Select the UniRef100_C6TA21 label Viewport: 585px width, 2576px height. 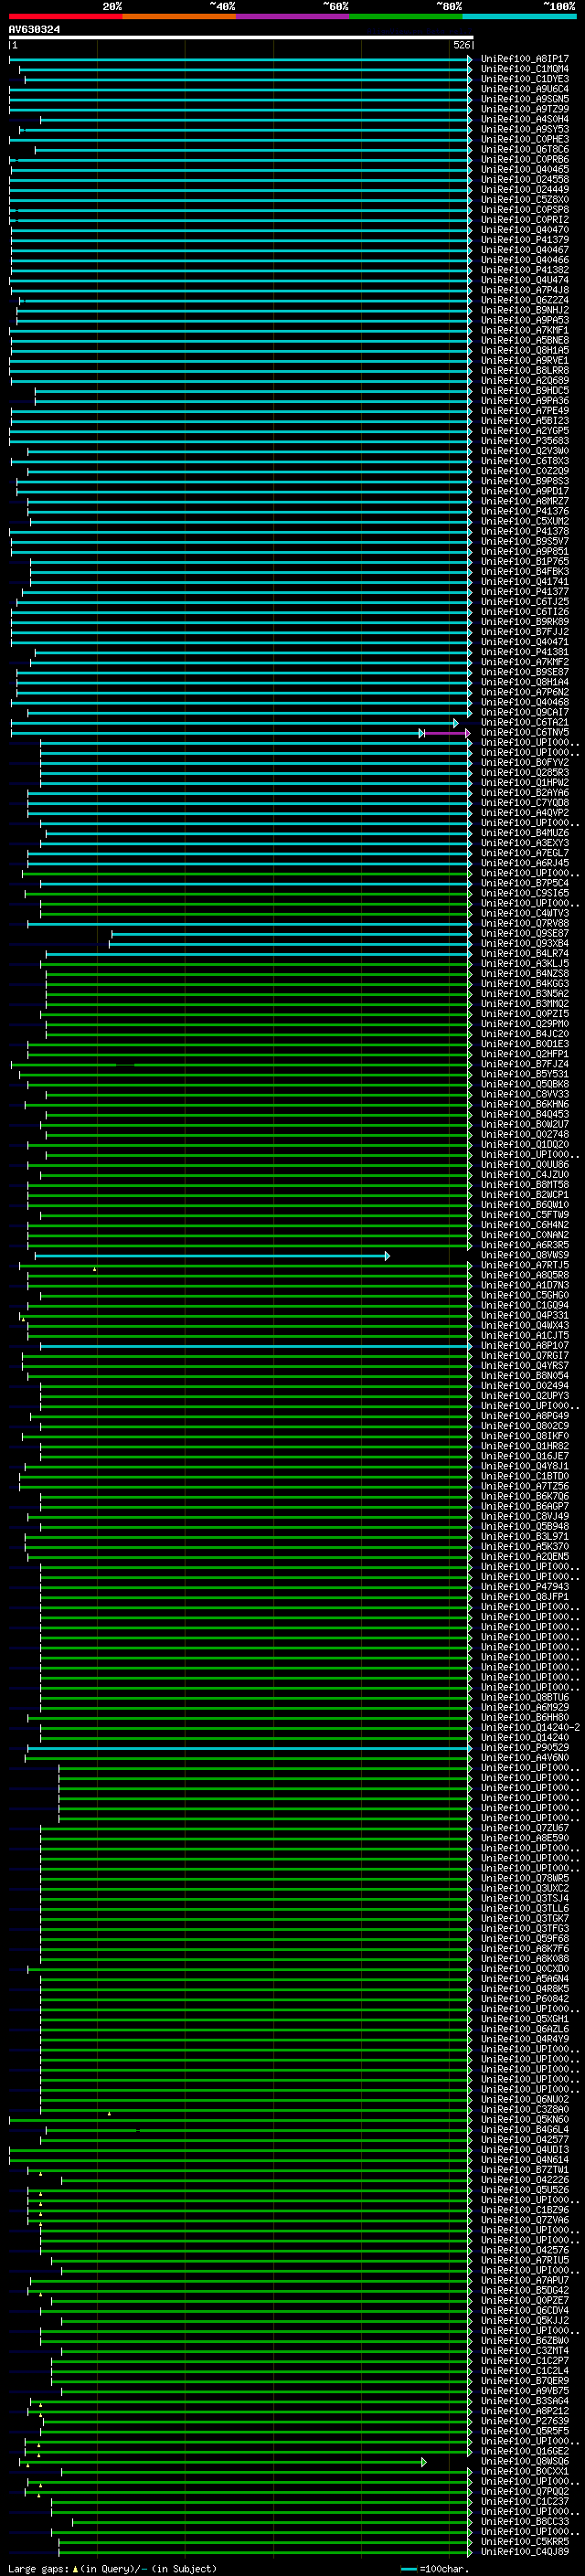click(524, 722)
